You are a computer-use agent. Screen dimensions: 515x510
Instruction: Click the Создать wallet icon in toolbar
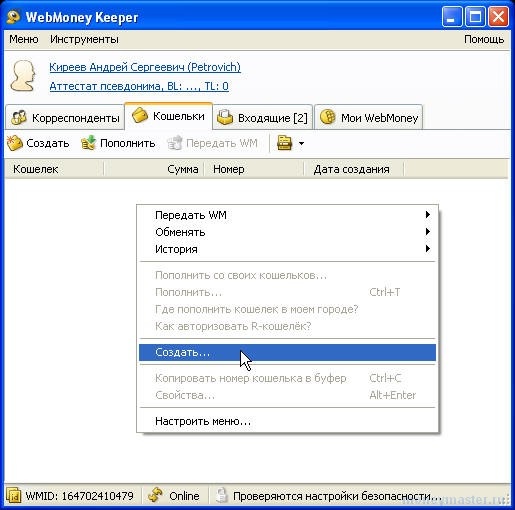pyautogui.click(x=14, y=143)
